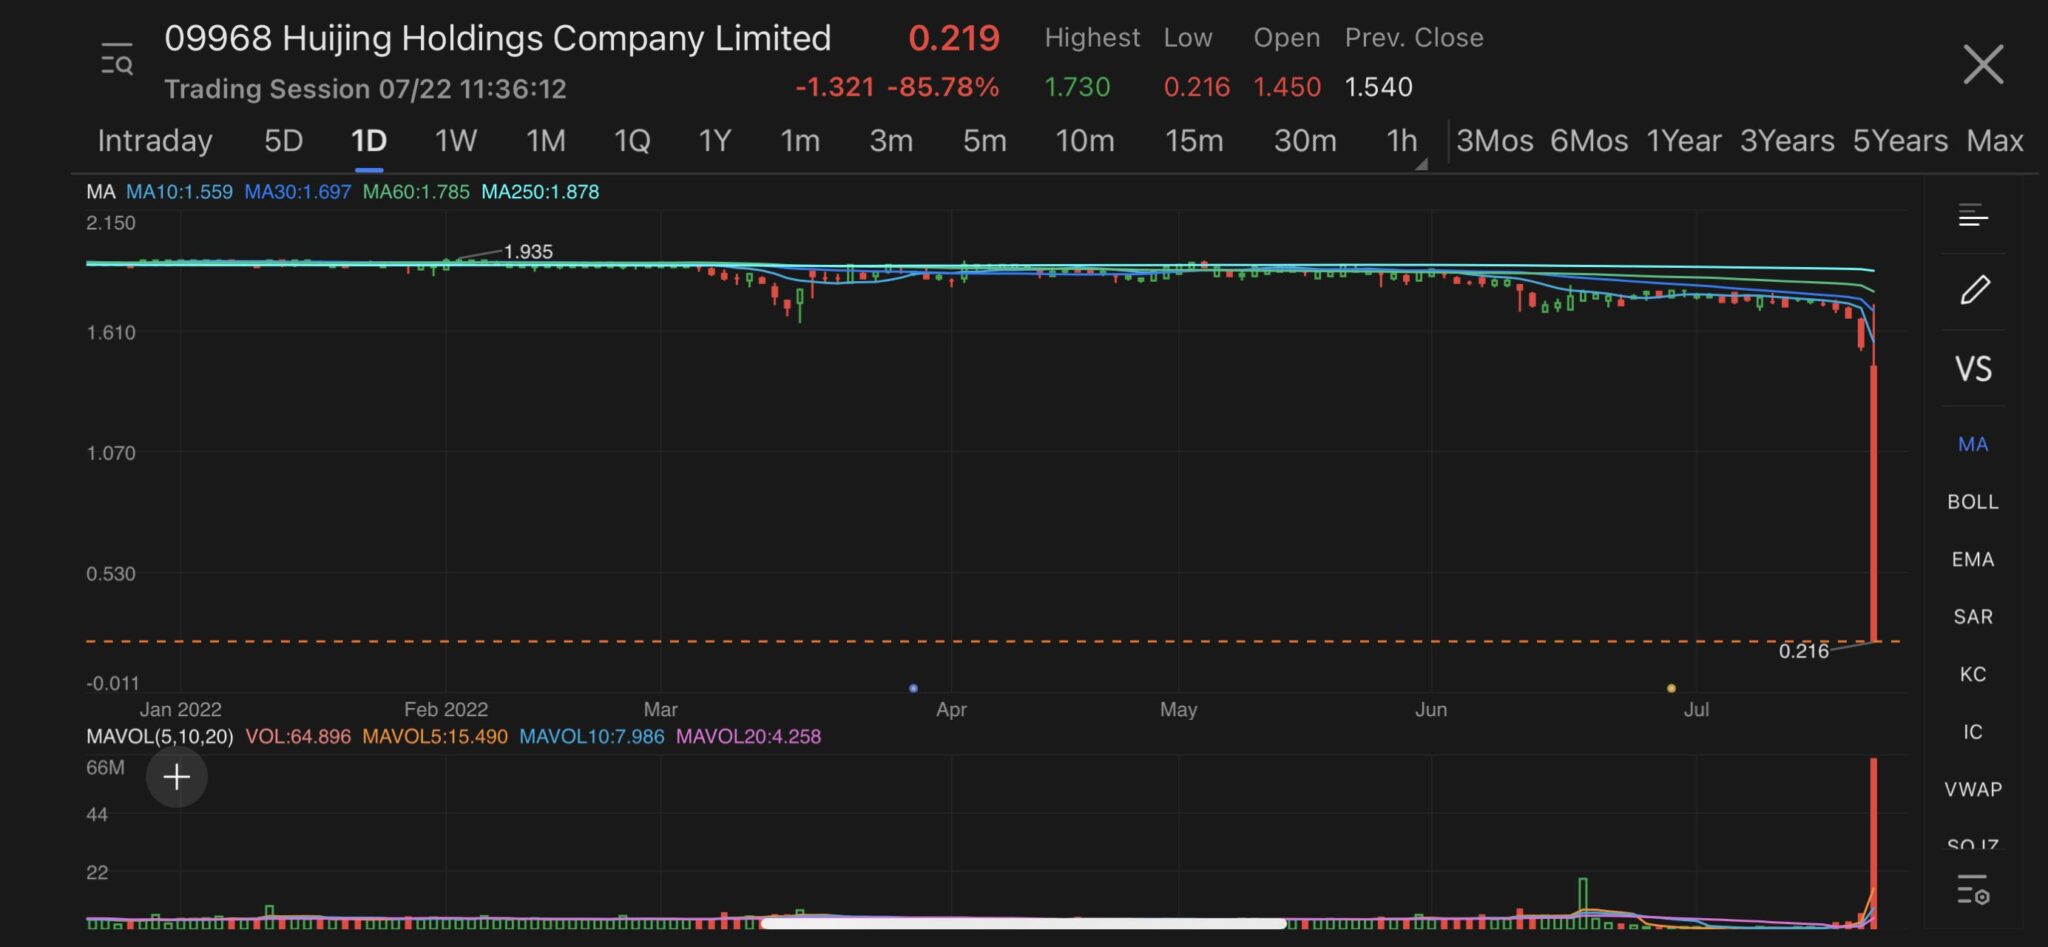Click the MAVOL10:7.986 value
The width and height of the screenshot is (2048, 947).
(x=592, y=737)
